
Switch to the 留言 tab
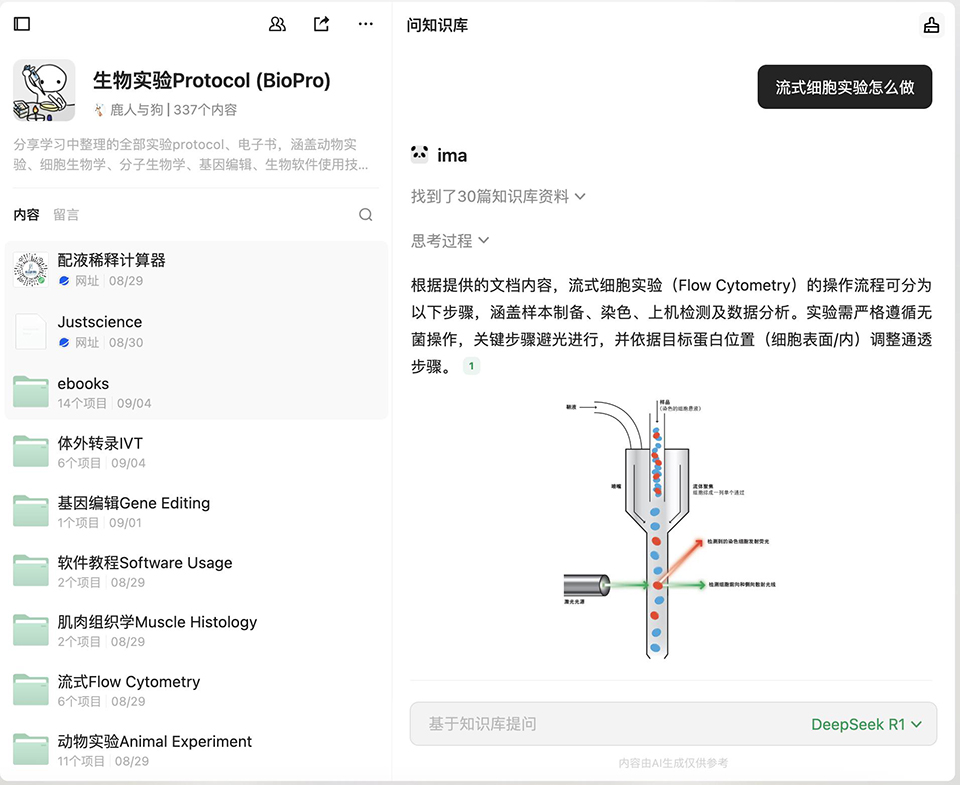tap(66, 214)
